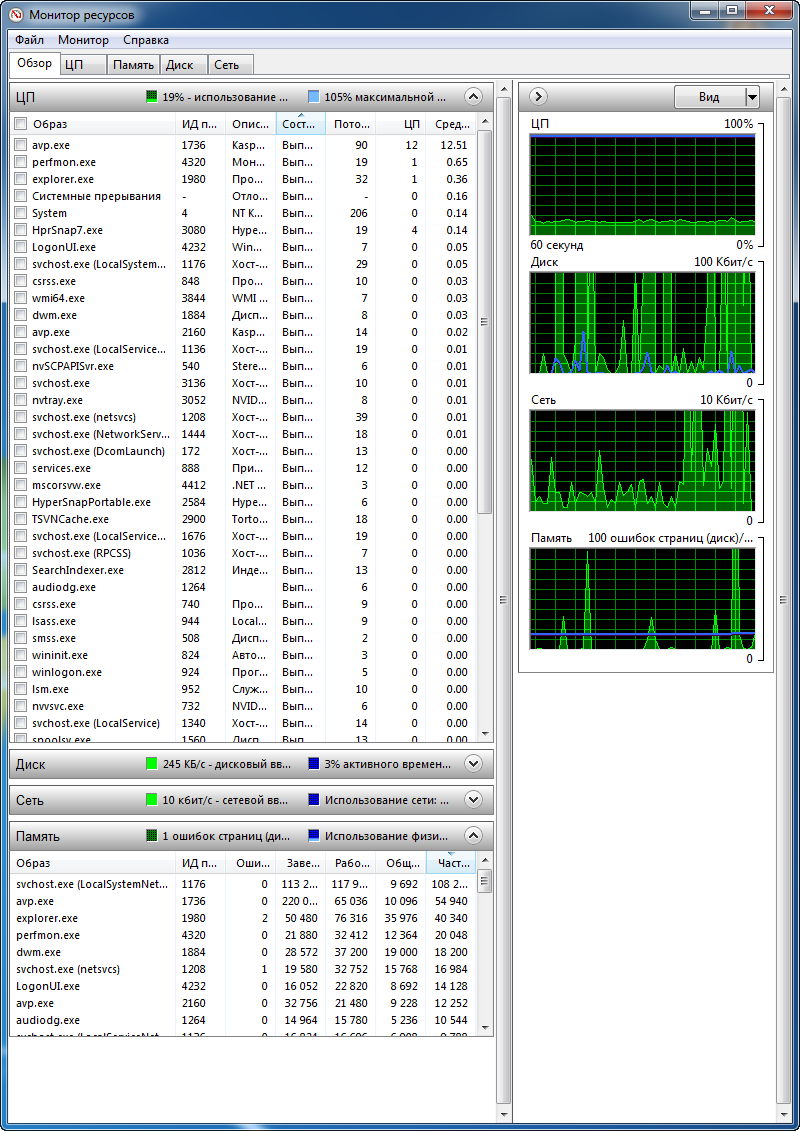800x1131 pixels.
Task: Expand the Сеть section chevron
Action: coord(473,799)
